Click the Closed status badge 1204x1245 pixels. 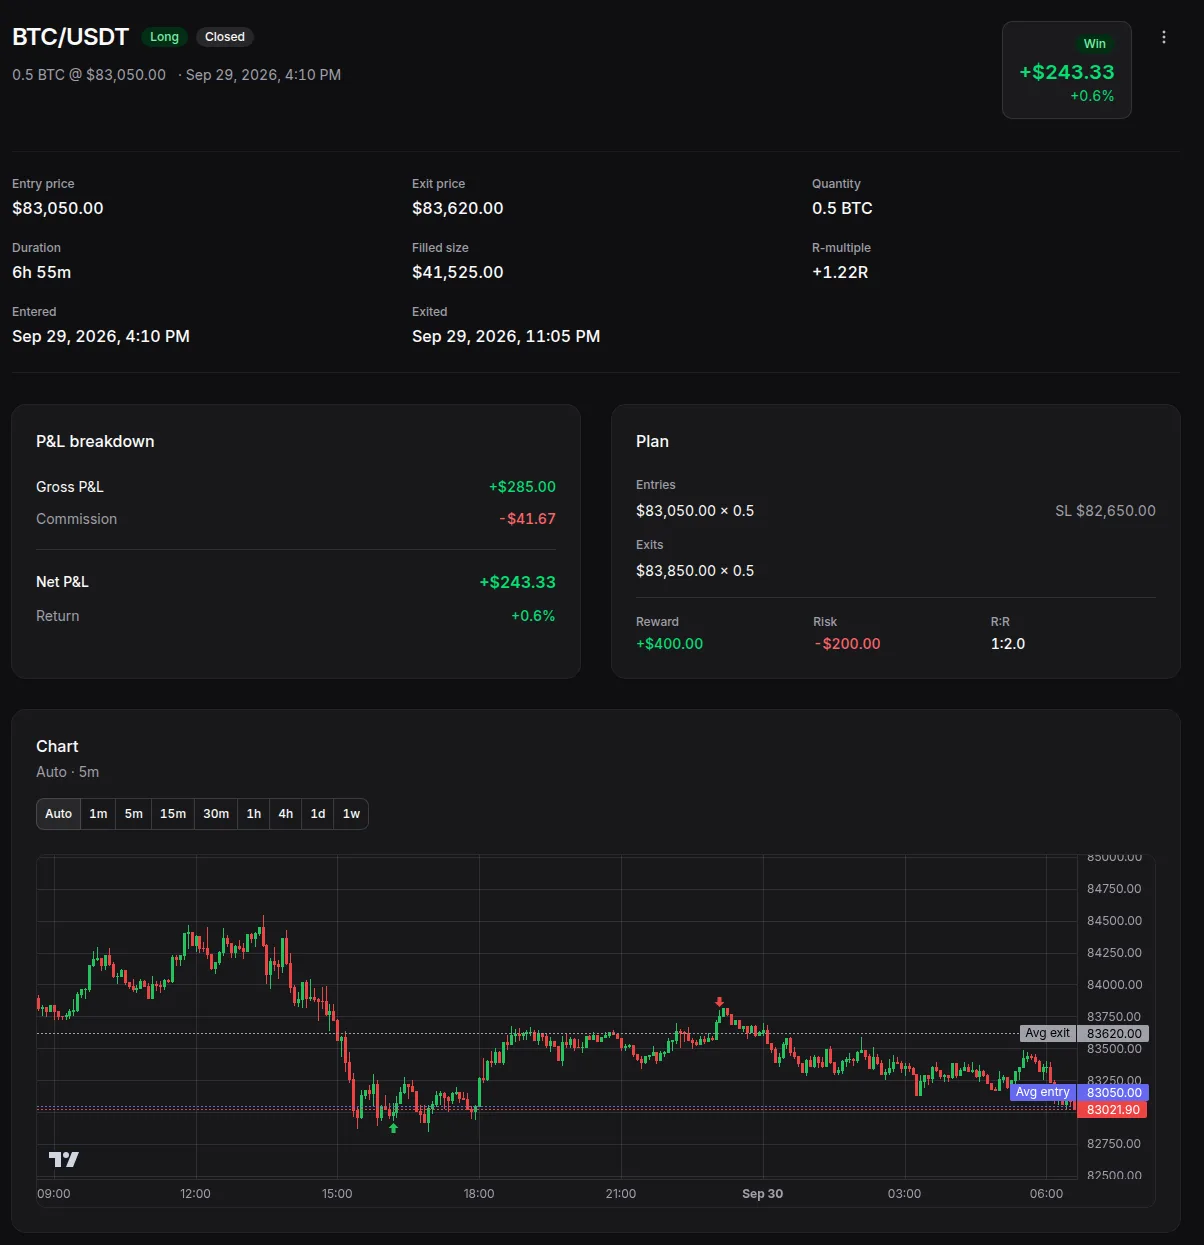225,37
